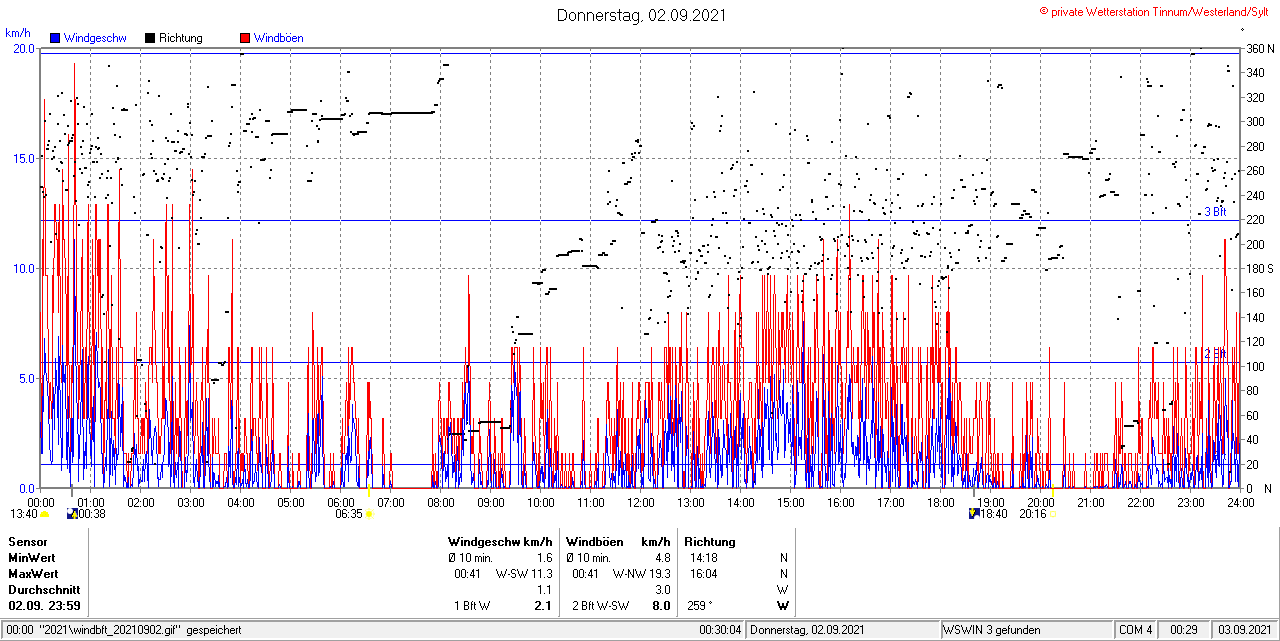Click the '10.0' value on the speed axis

23,268
